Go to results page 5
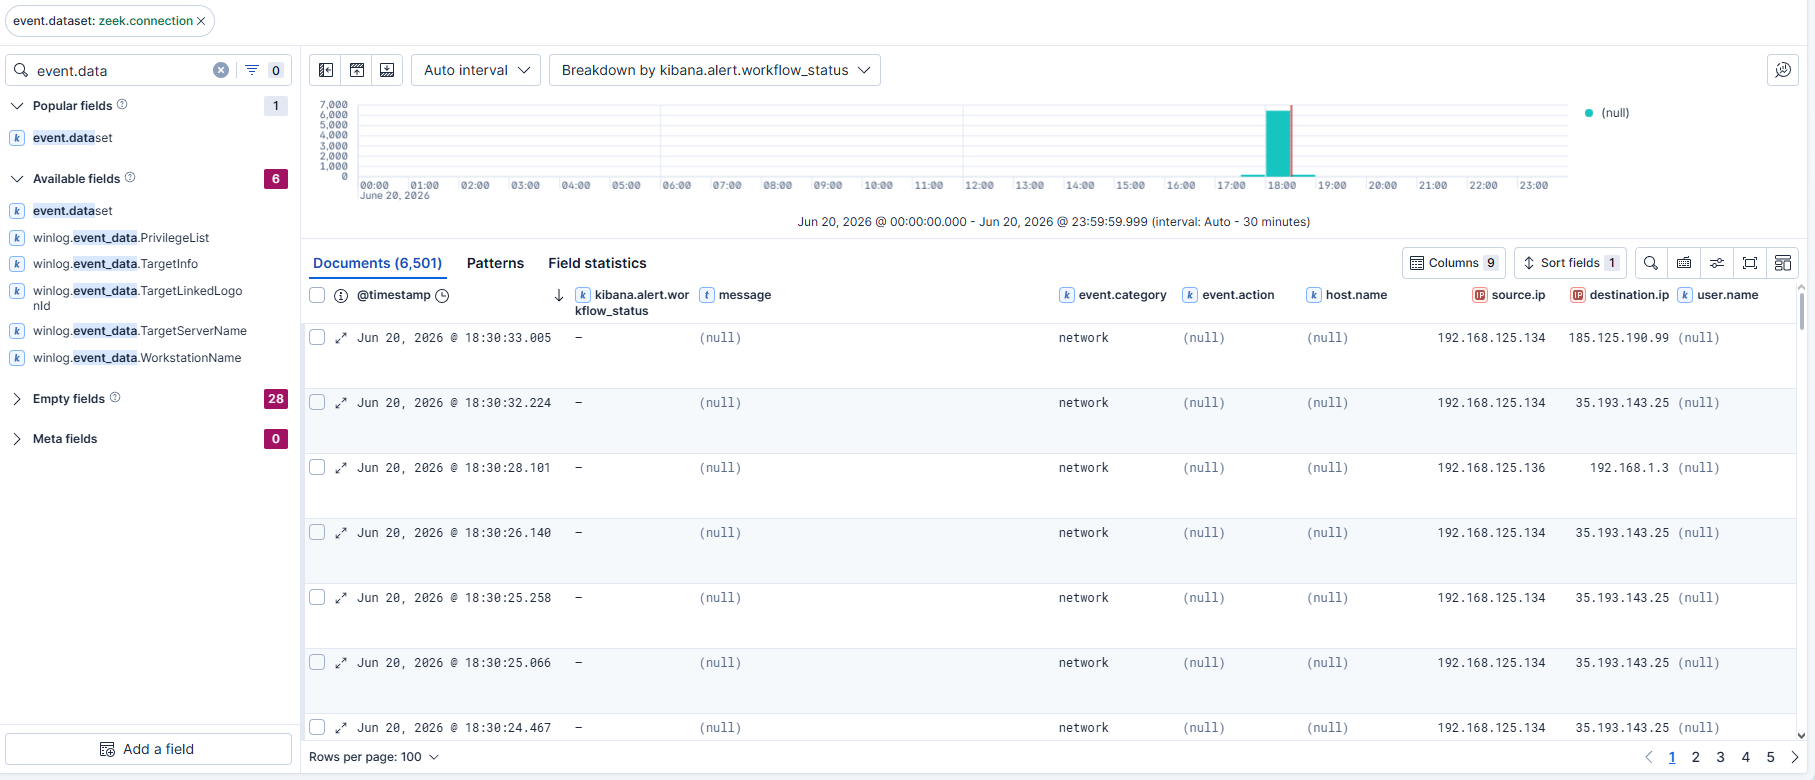 click(x=1770, y=757)
